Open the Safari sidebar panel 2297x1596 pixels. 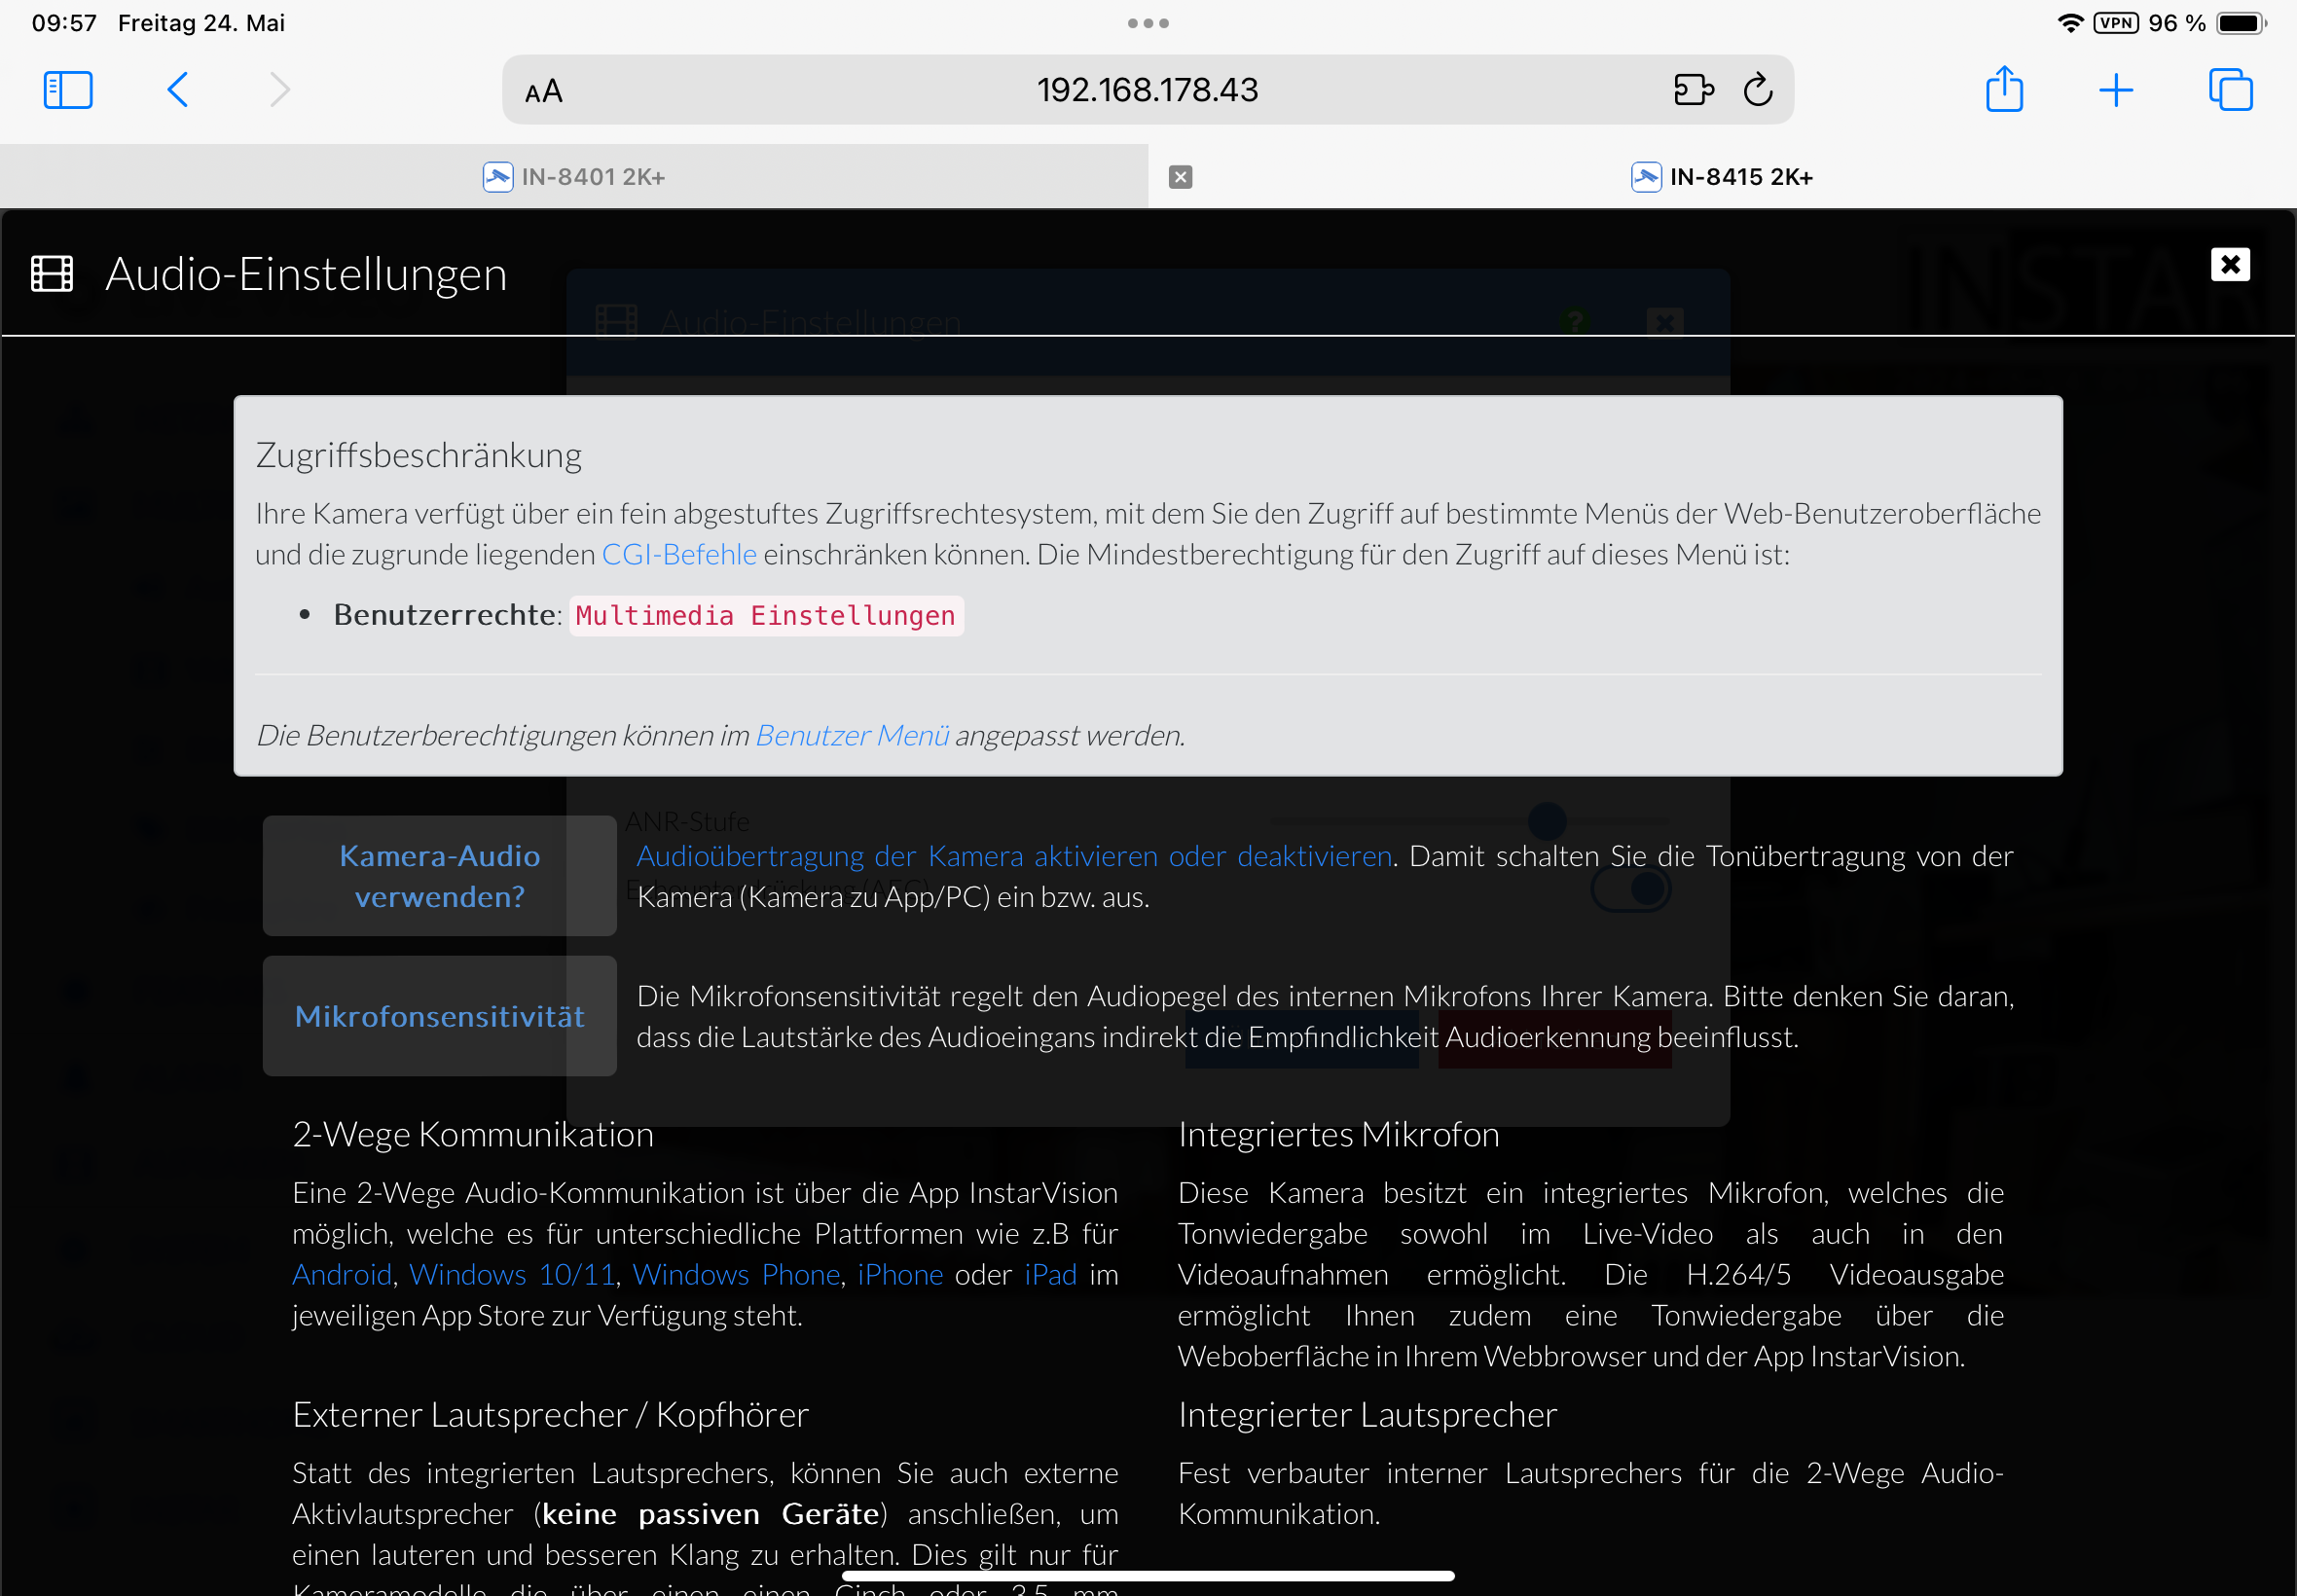pyautogui.click(x=68, y=90)
